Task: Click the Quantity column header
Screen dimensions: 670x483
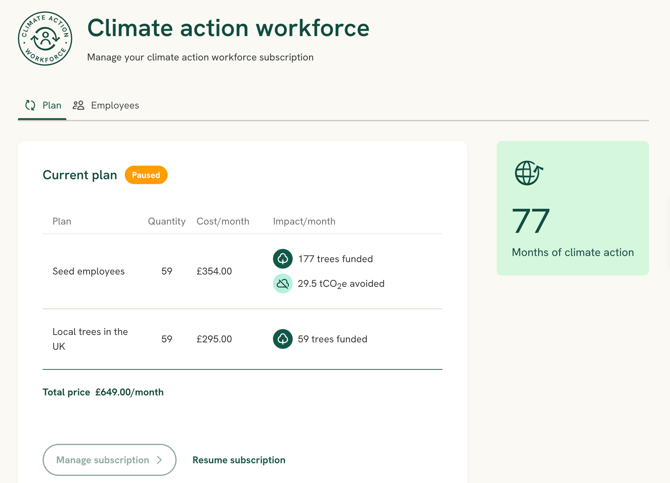Action: click(x=167, y=221)
